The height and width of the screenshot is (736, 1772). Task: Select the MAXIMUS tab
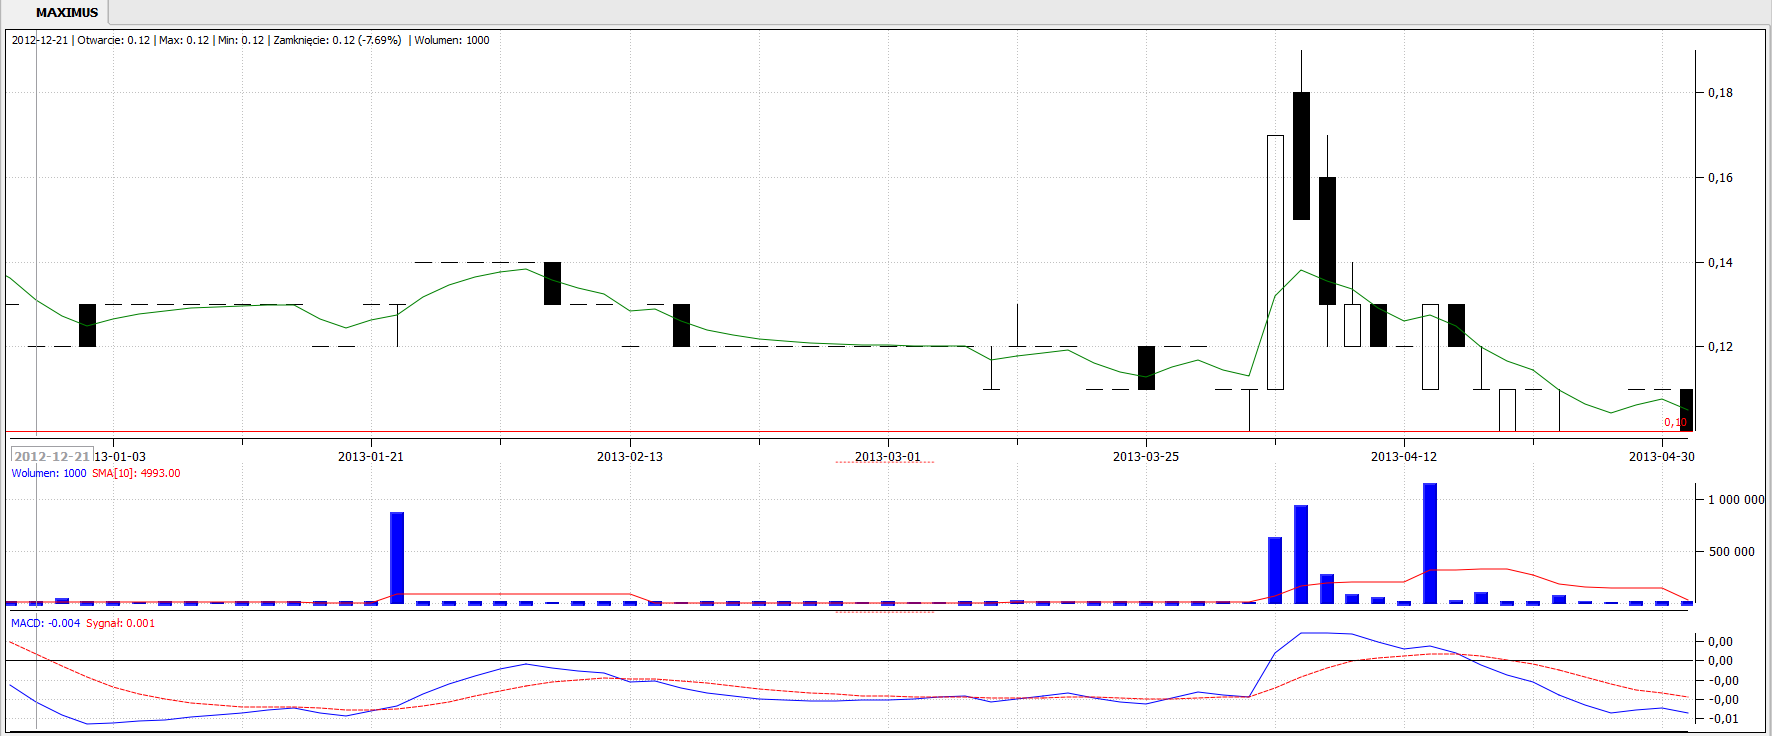66,13
